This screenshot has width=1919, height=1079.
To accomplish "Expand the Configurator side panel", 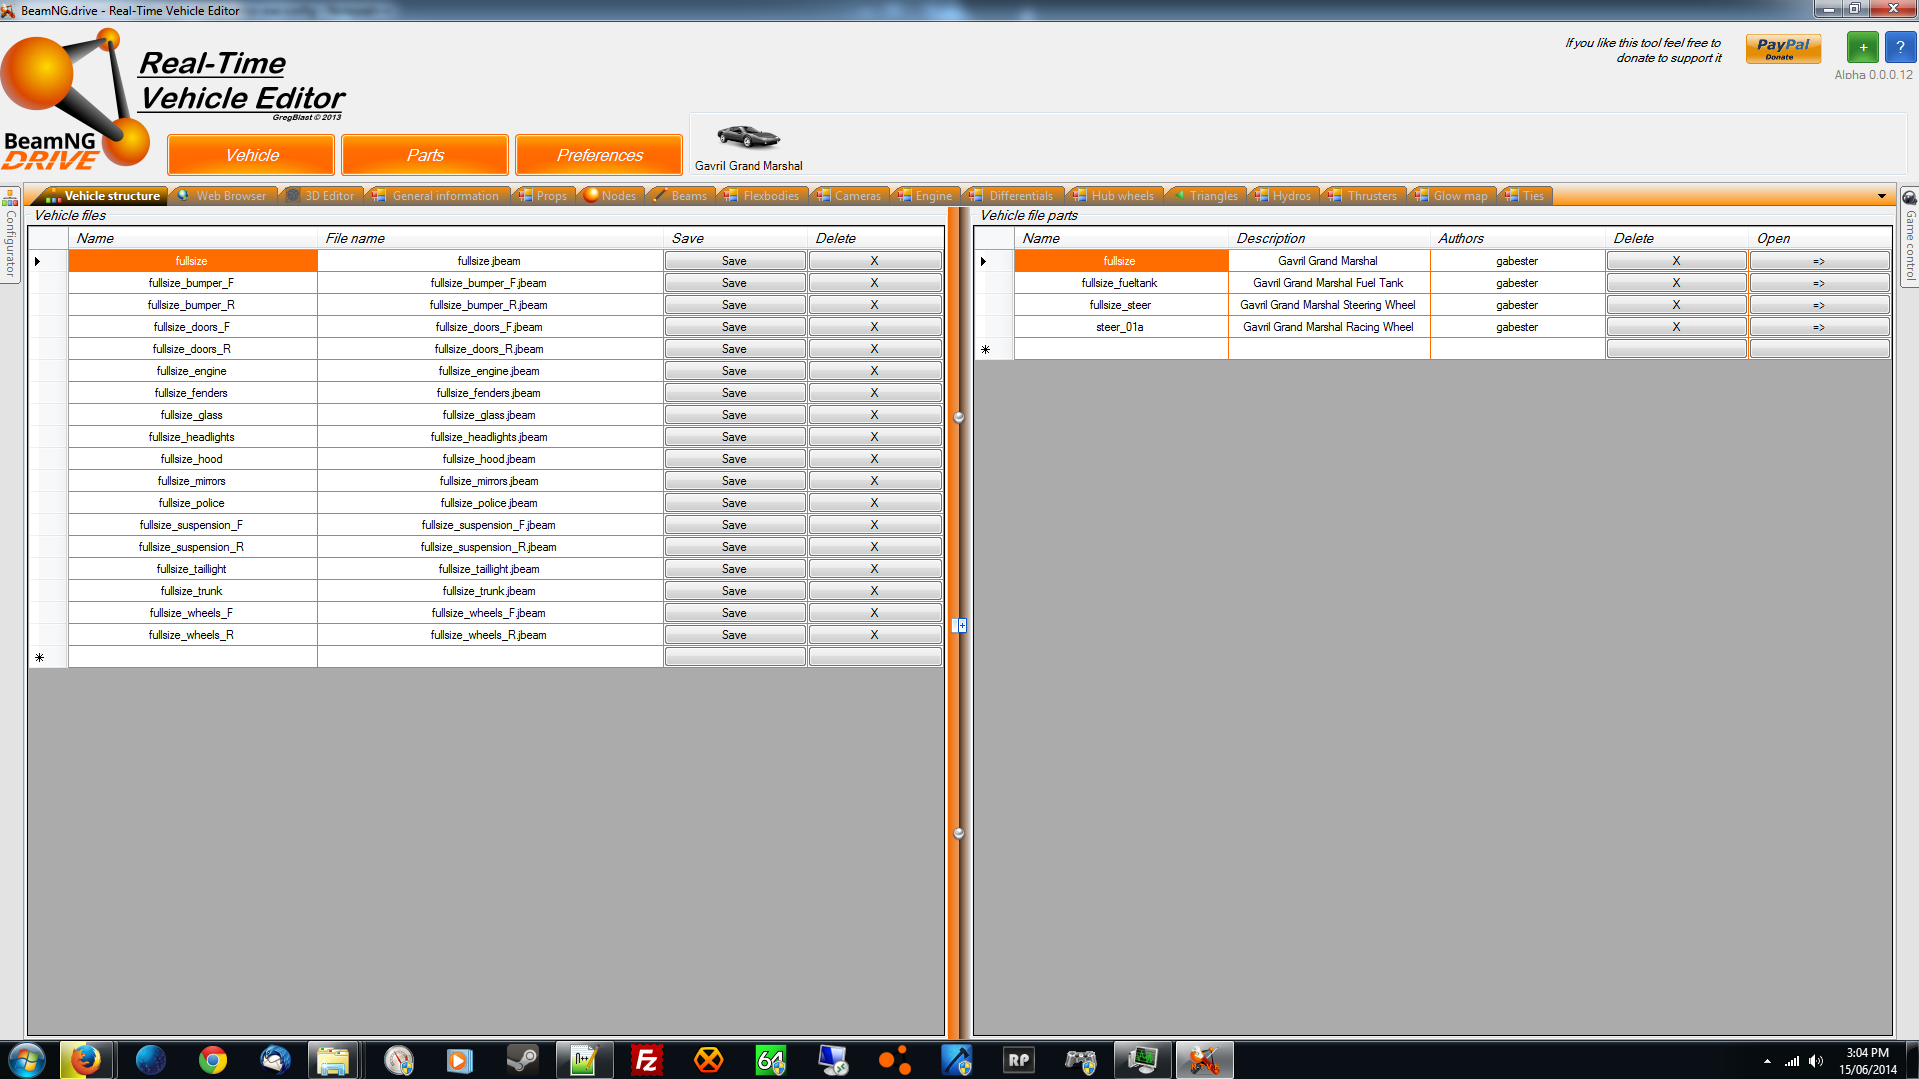I will pyautogui.click(x=10, y=235).
